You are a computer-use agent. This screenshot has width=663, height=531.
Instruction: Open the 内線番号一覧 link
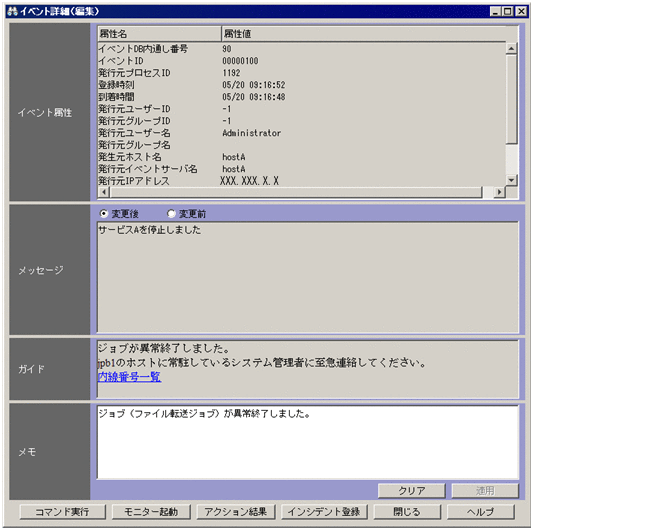[129, 377]
